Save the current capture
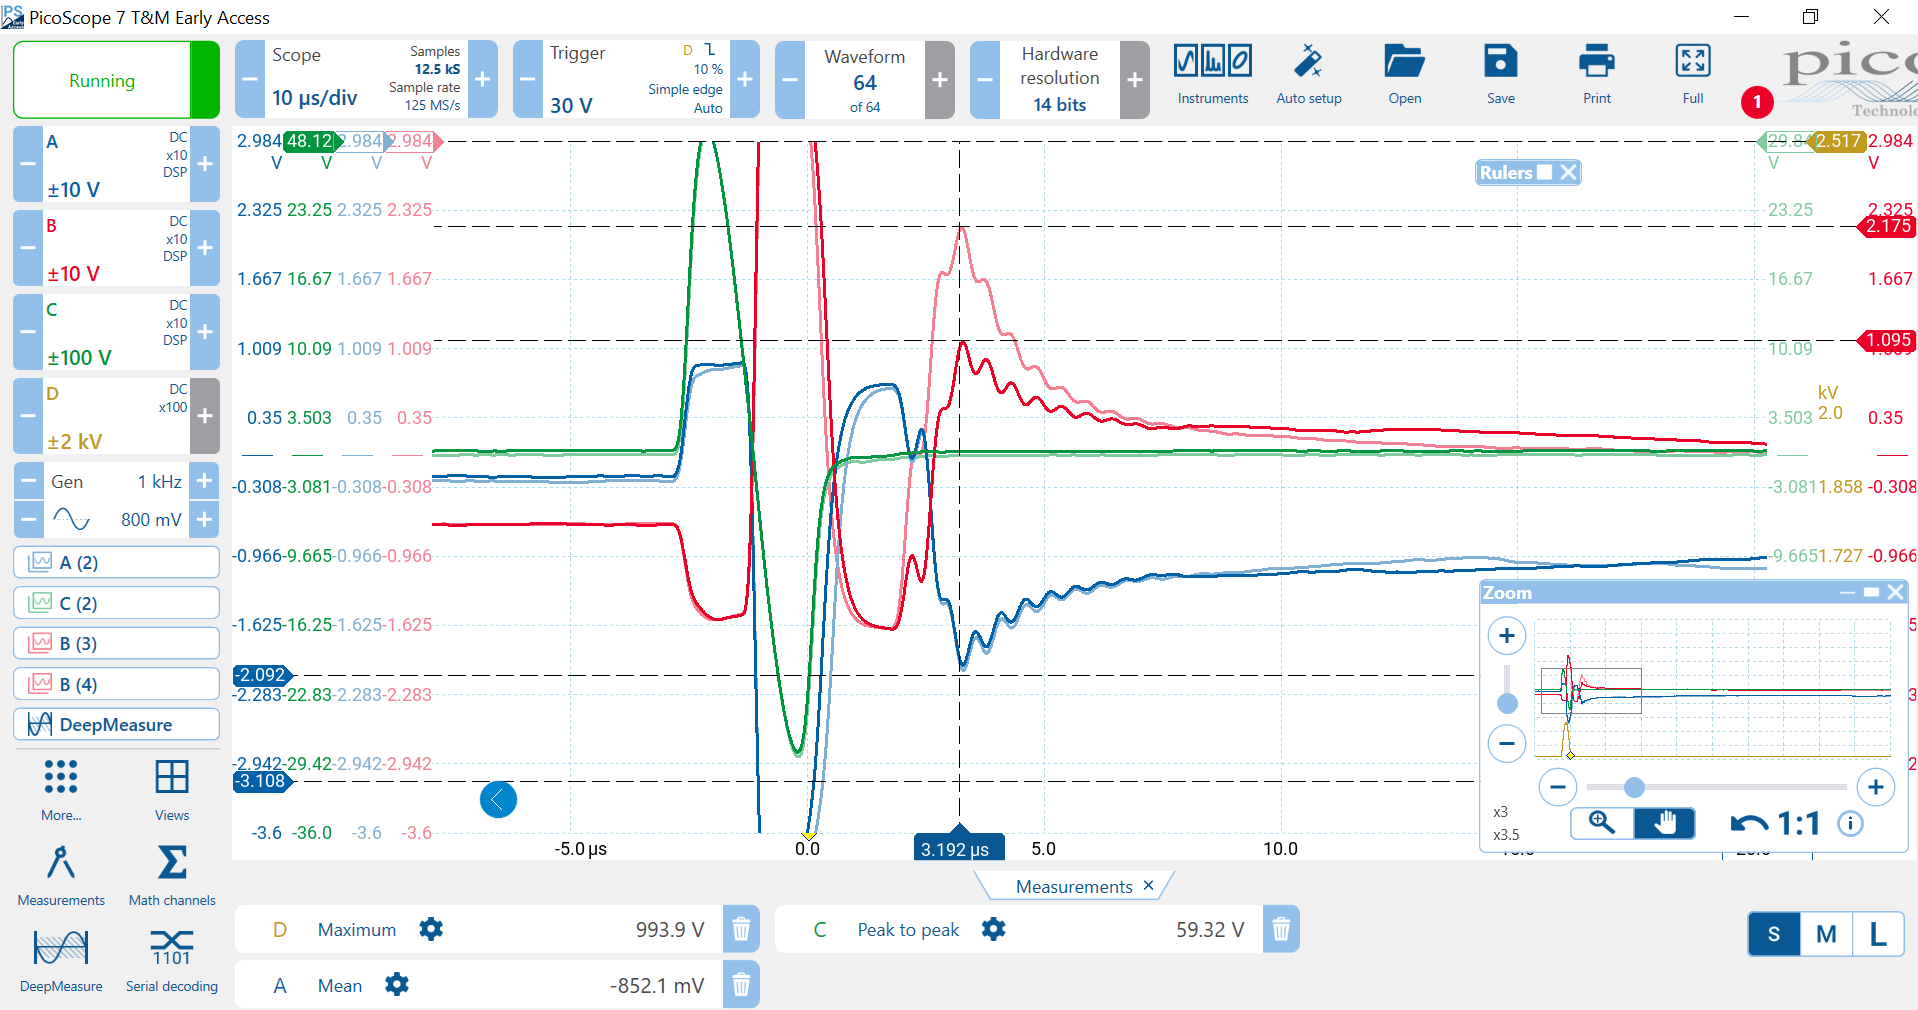This screenshot has width=1918, height=1010. tap(1500, 75)
